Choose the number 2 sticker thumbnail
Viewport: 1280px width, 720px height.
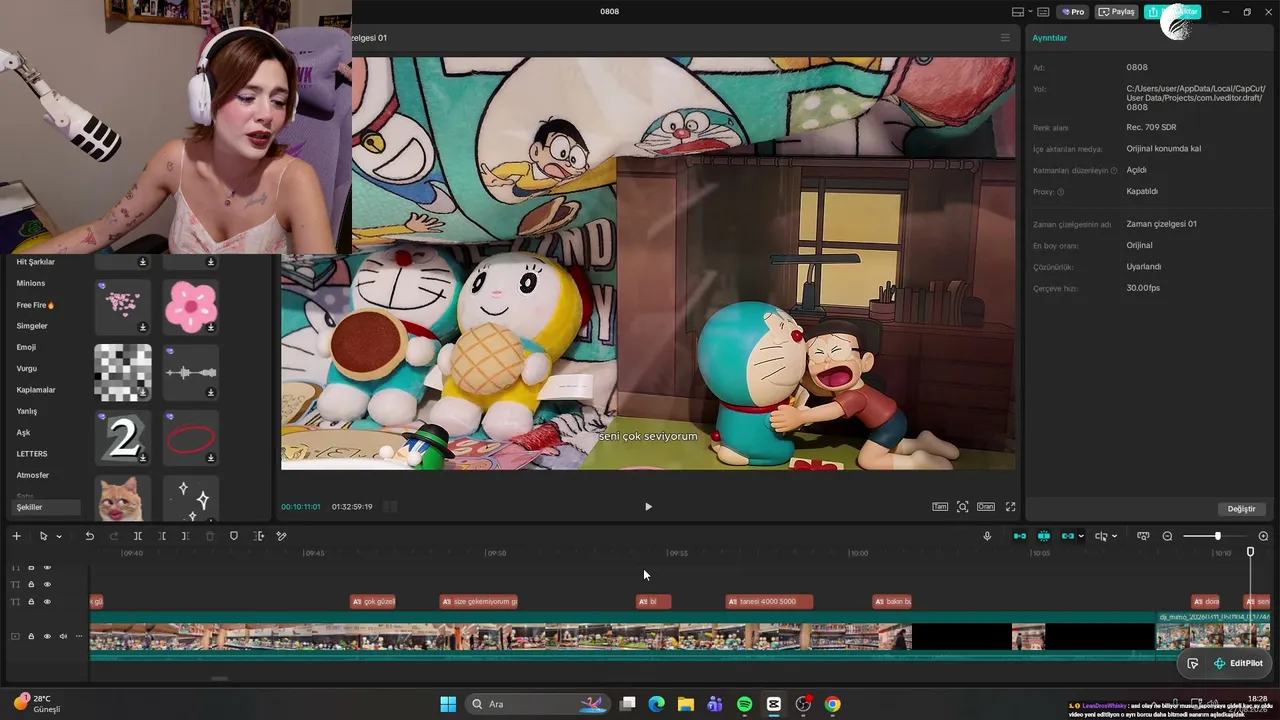tap(123, 438)
